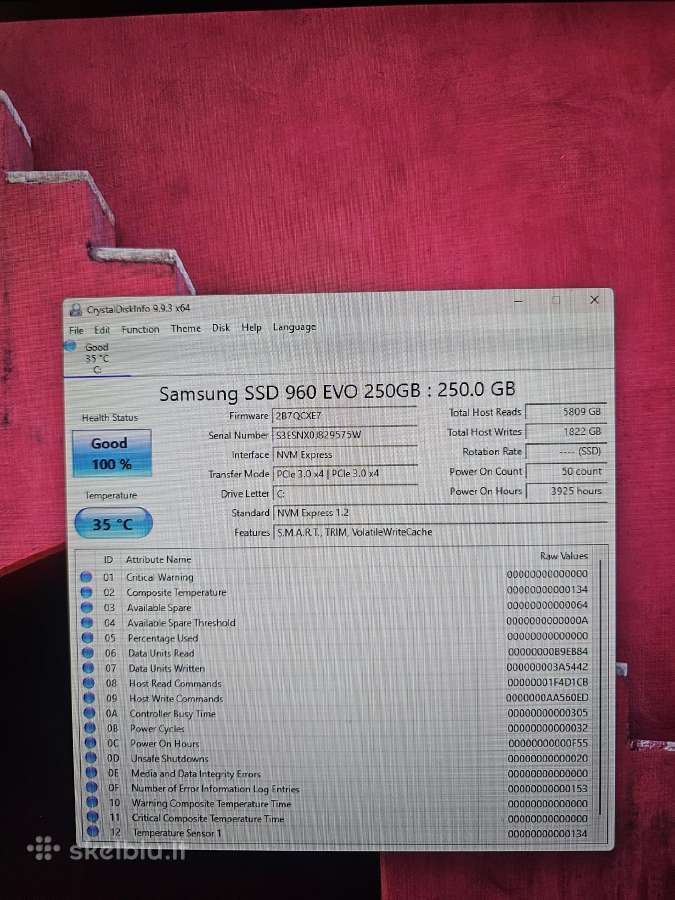Select the Composite Temperature attribute name
Viewport: 675px width, 900px height.
(x=176, y=592)
